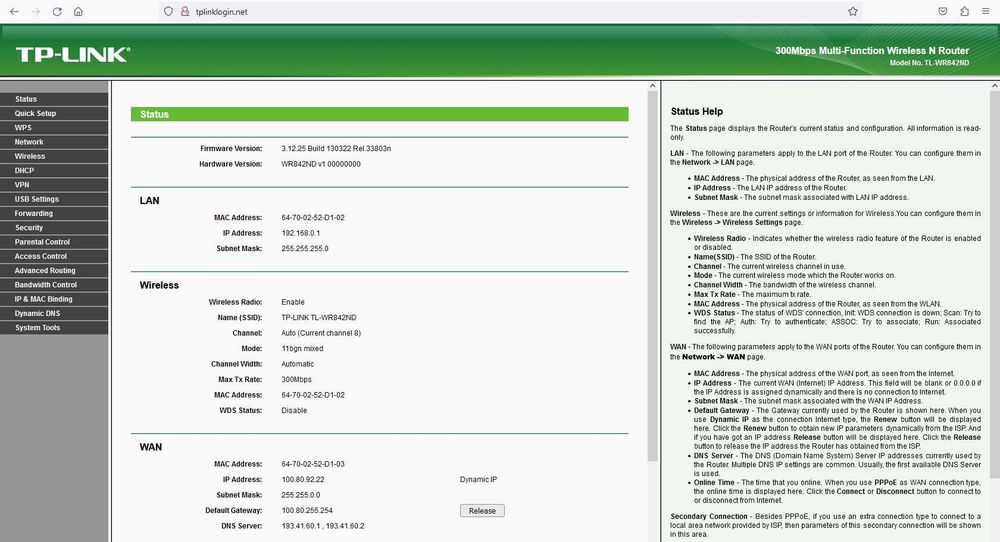Click the main status panel scrollbar
The height and width of the screenshot is (542, 1000).
click(652, 276)
